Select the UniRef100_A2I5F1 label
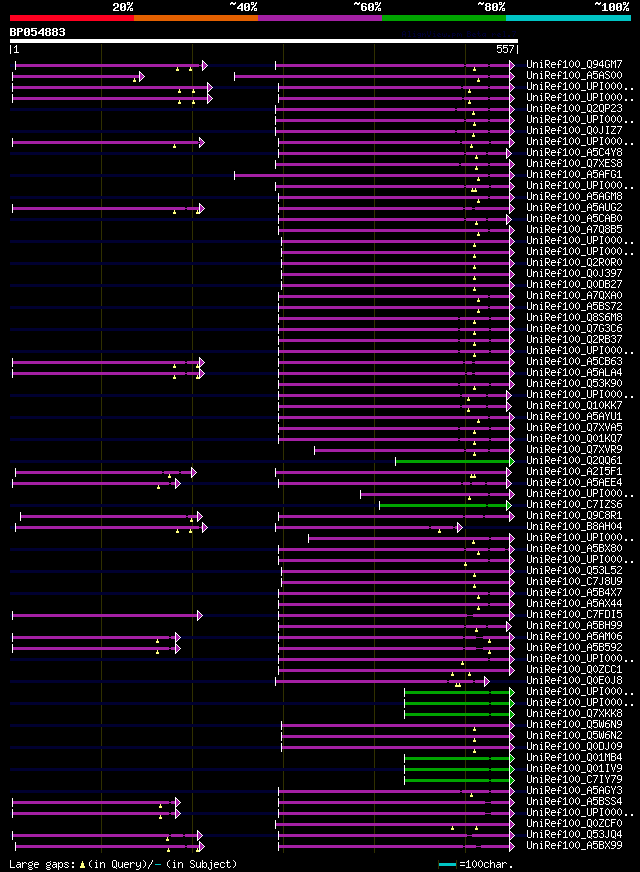Image resolution: width=640 pixels, height=872 pixels. tap(574, 472)
